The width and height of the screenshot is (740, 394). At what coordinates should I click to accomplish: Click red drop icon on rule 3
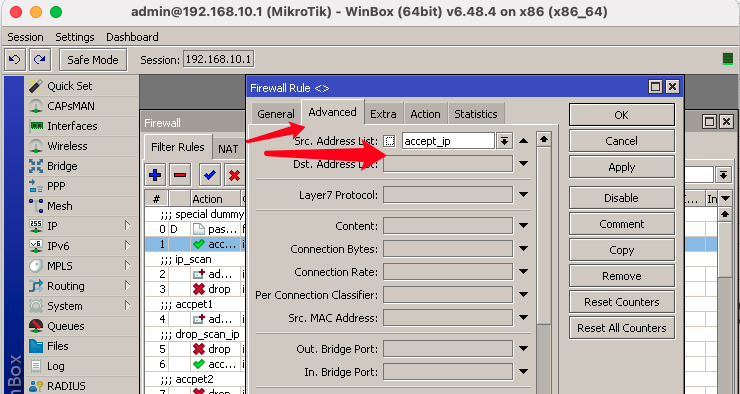199,289
